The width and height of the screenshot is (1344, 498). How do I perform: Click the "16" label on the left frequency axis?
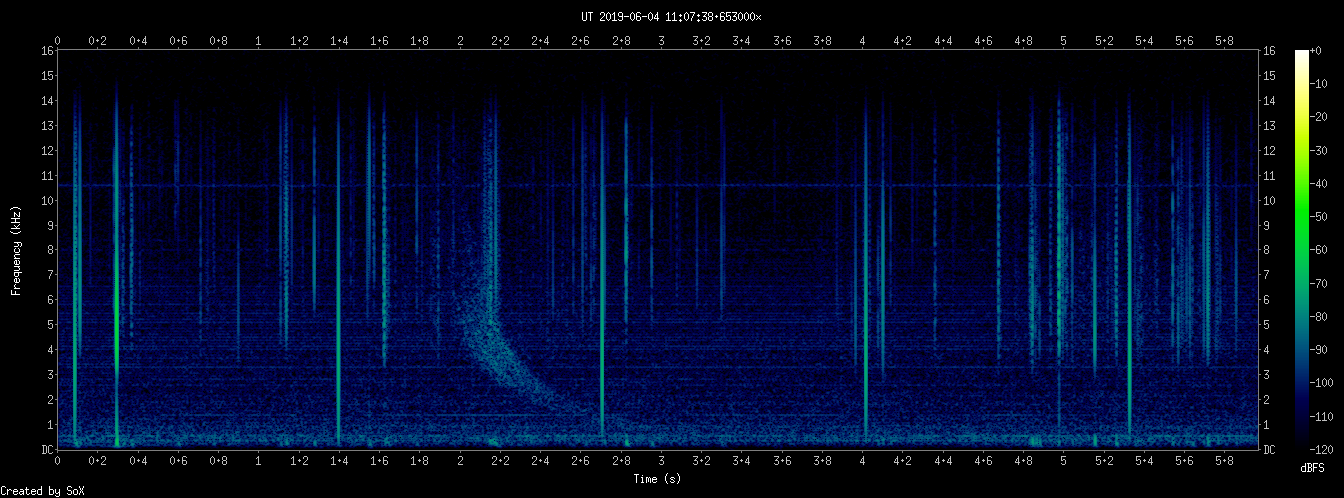tap(47, 50)
